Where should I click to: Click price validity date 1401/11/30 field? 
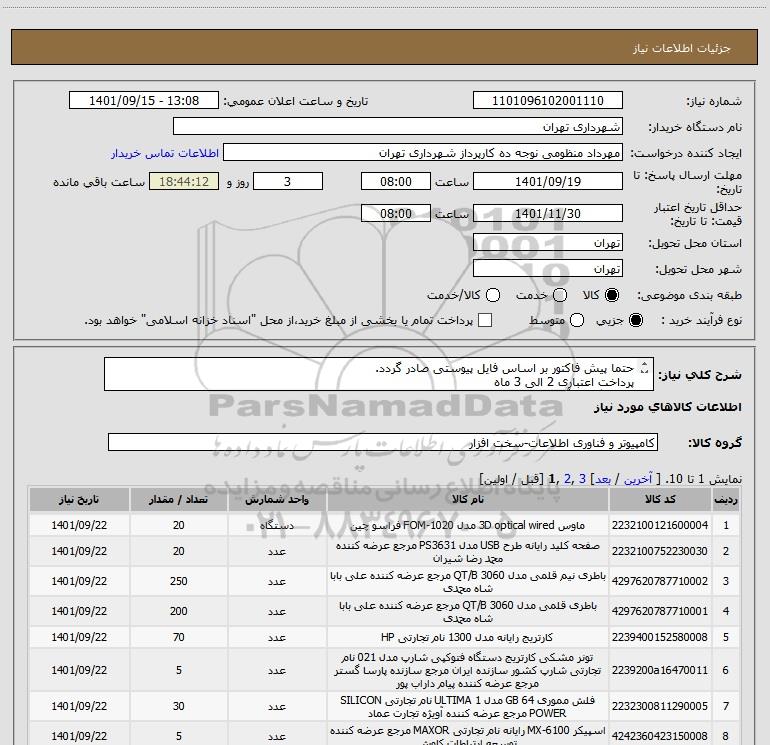[x=548, y=213]
